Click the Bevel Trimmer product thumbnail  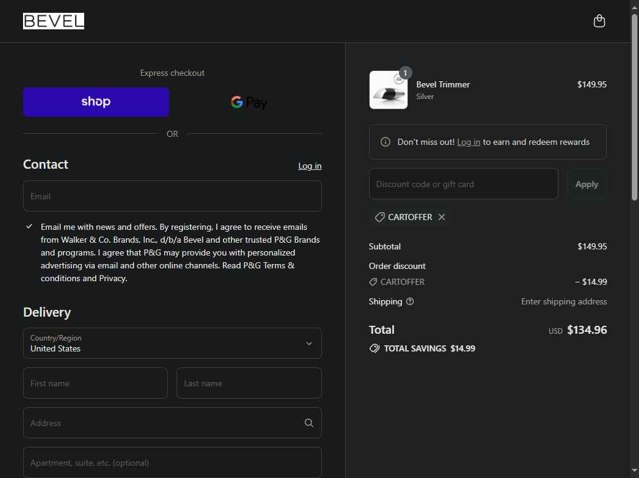(x=388, y=90)
